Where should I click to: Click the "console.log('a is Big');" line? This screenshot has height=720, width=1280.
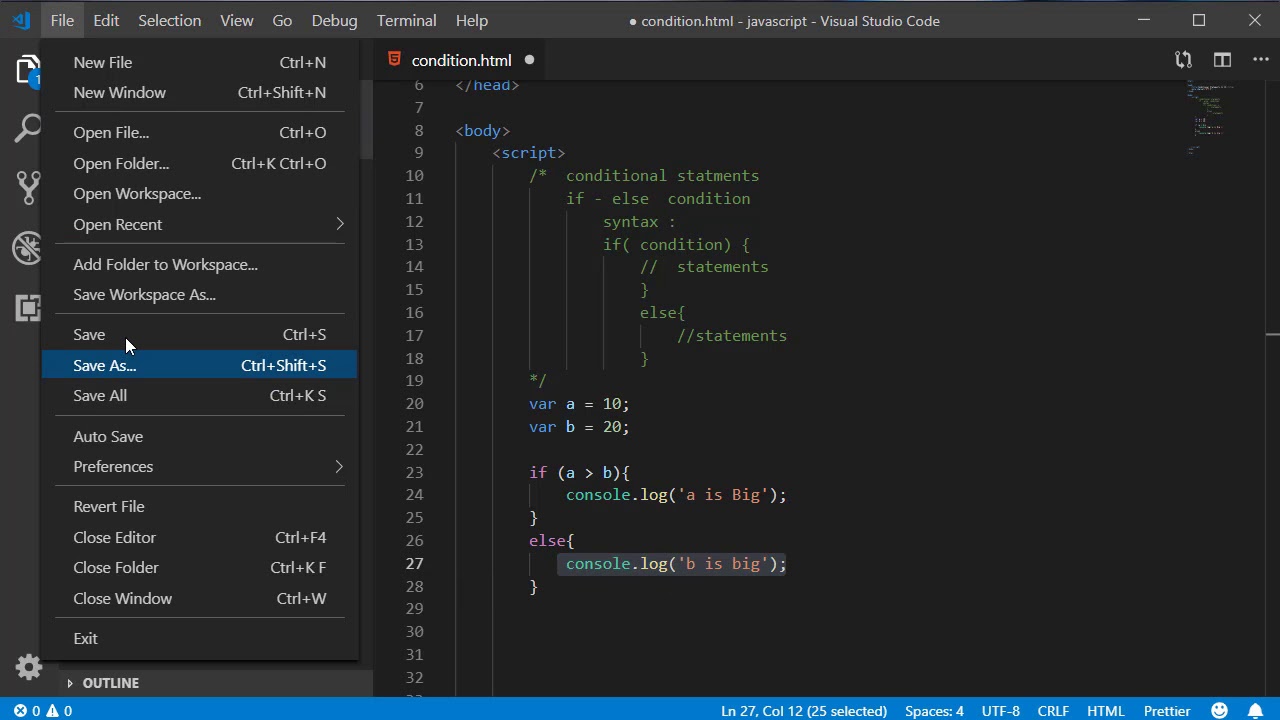click(x=676, y=494)
